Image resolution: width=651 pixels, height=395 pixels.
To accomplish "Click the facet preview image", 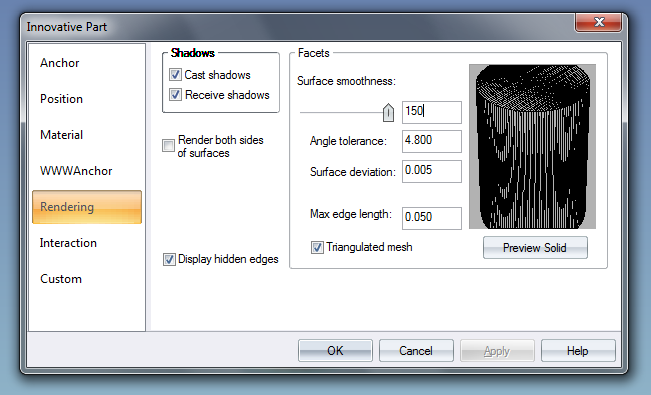I will (532, 146).
